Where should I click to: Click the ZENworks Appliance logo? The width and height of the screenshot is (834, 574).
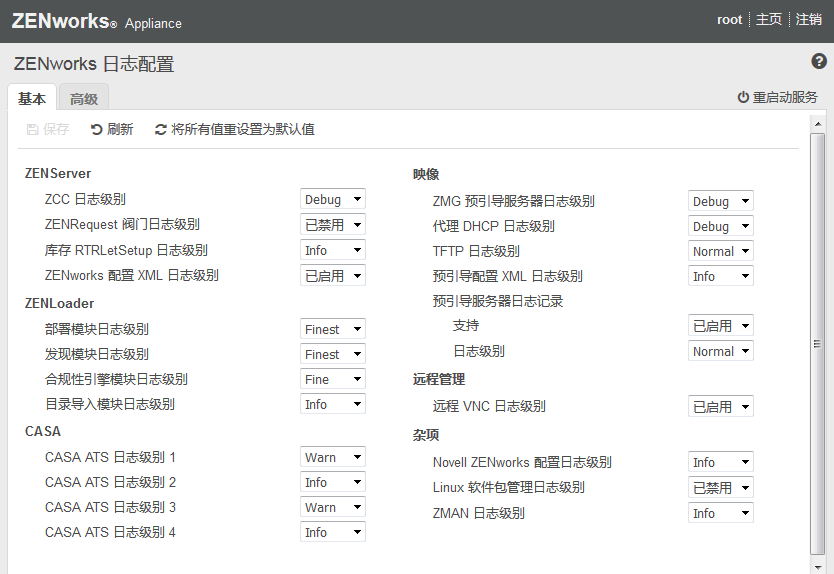click(x=96, y=22)
